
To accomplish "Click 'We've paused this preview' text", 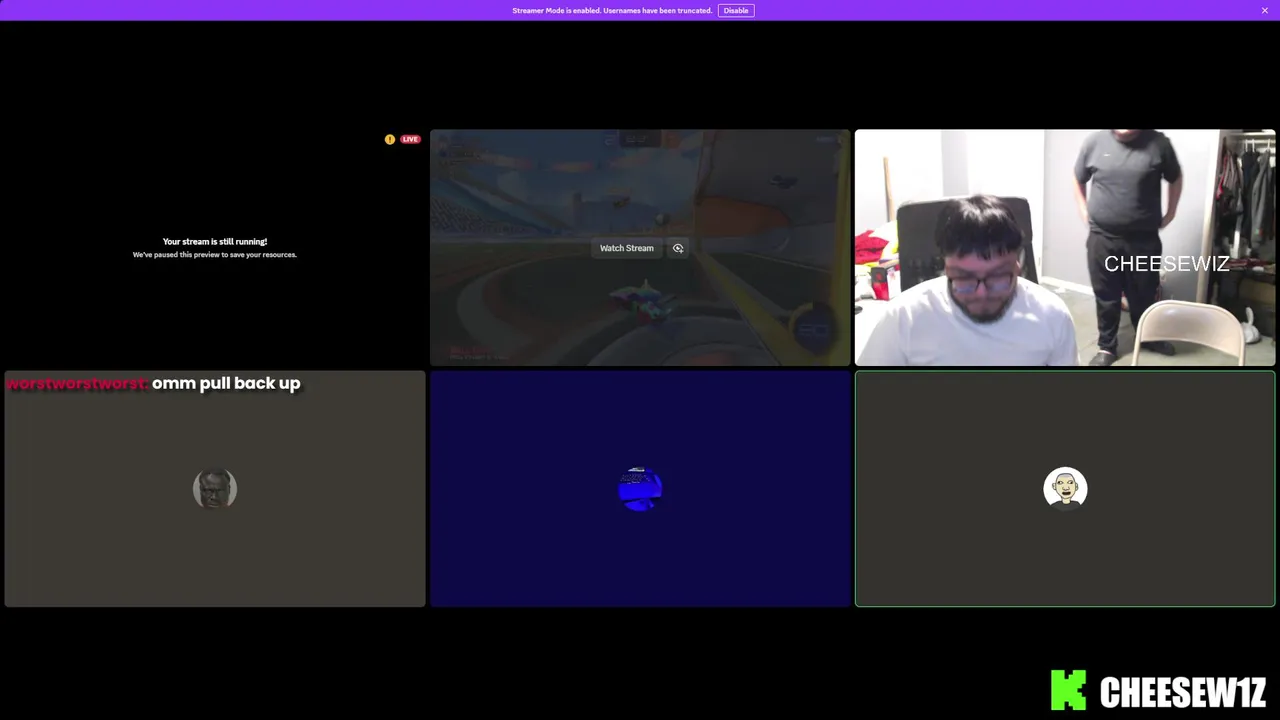I will [215, 255].
